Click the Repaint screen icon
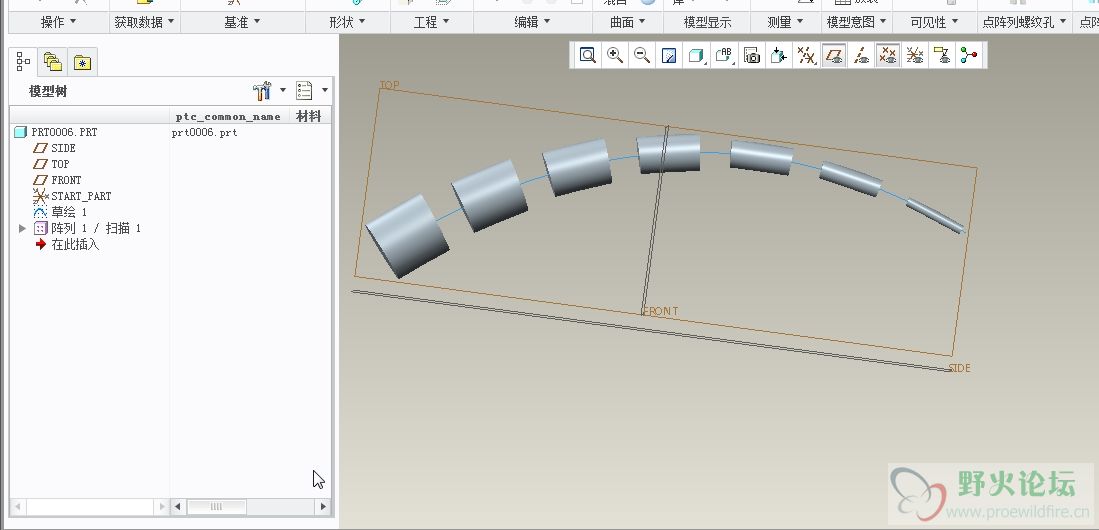Viewport: 1099px width, 530px height. click(x=670, y=56)
